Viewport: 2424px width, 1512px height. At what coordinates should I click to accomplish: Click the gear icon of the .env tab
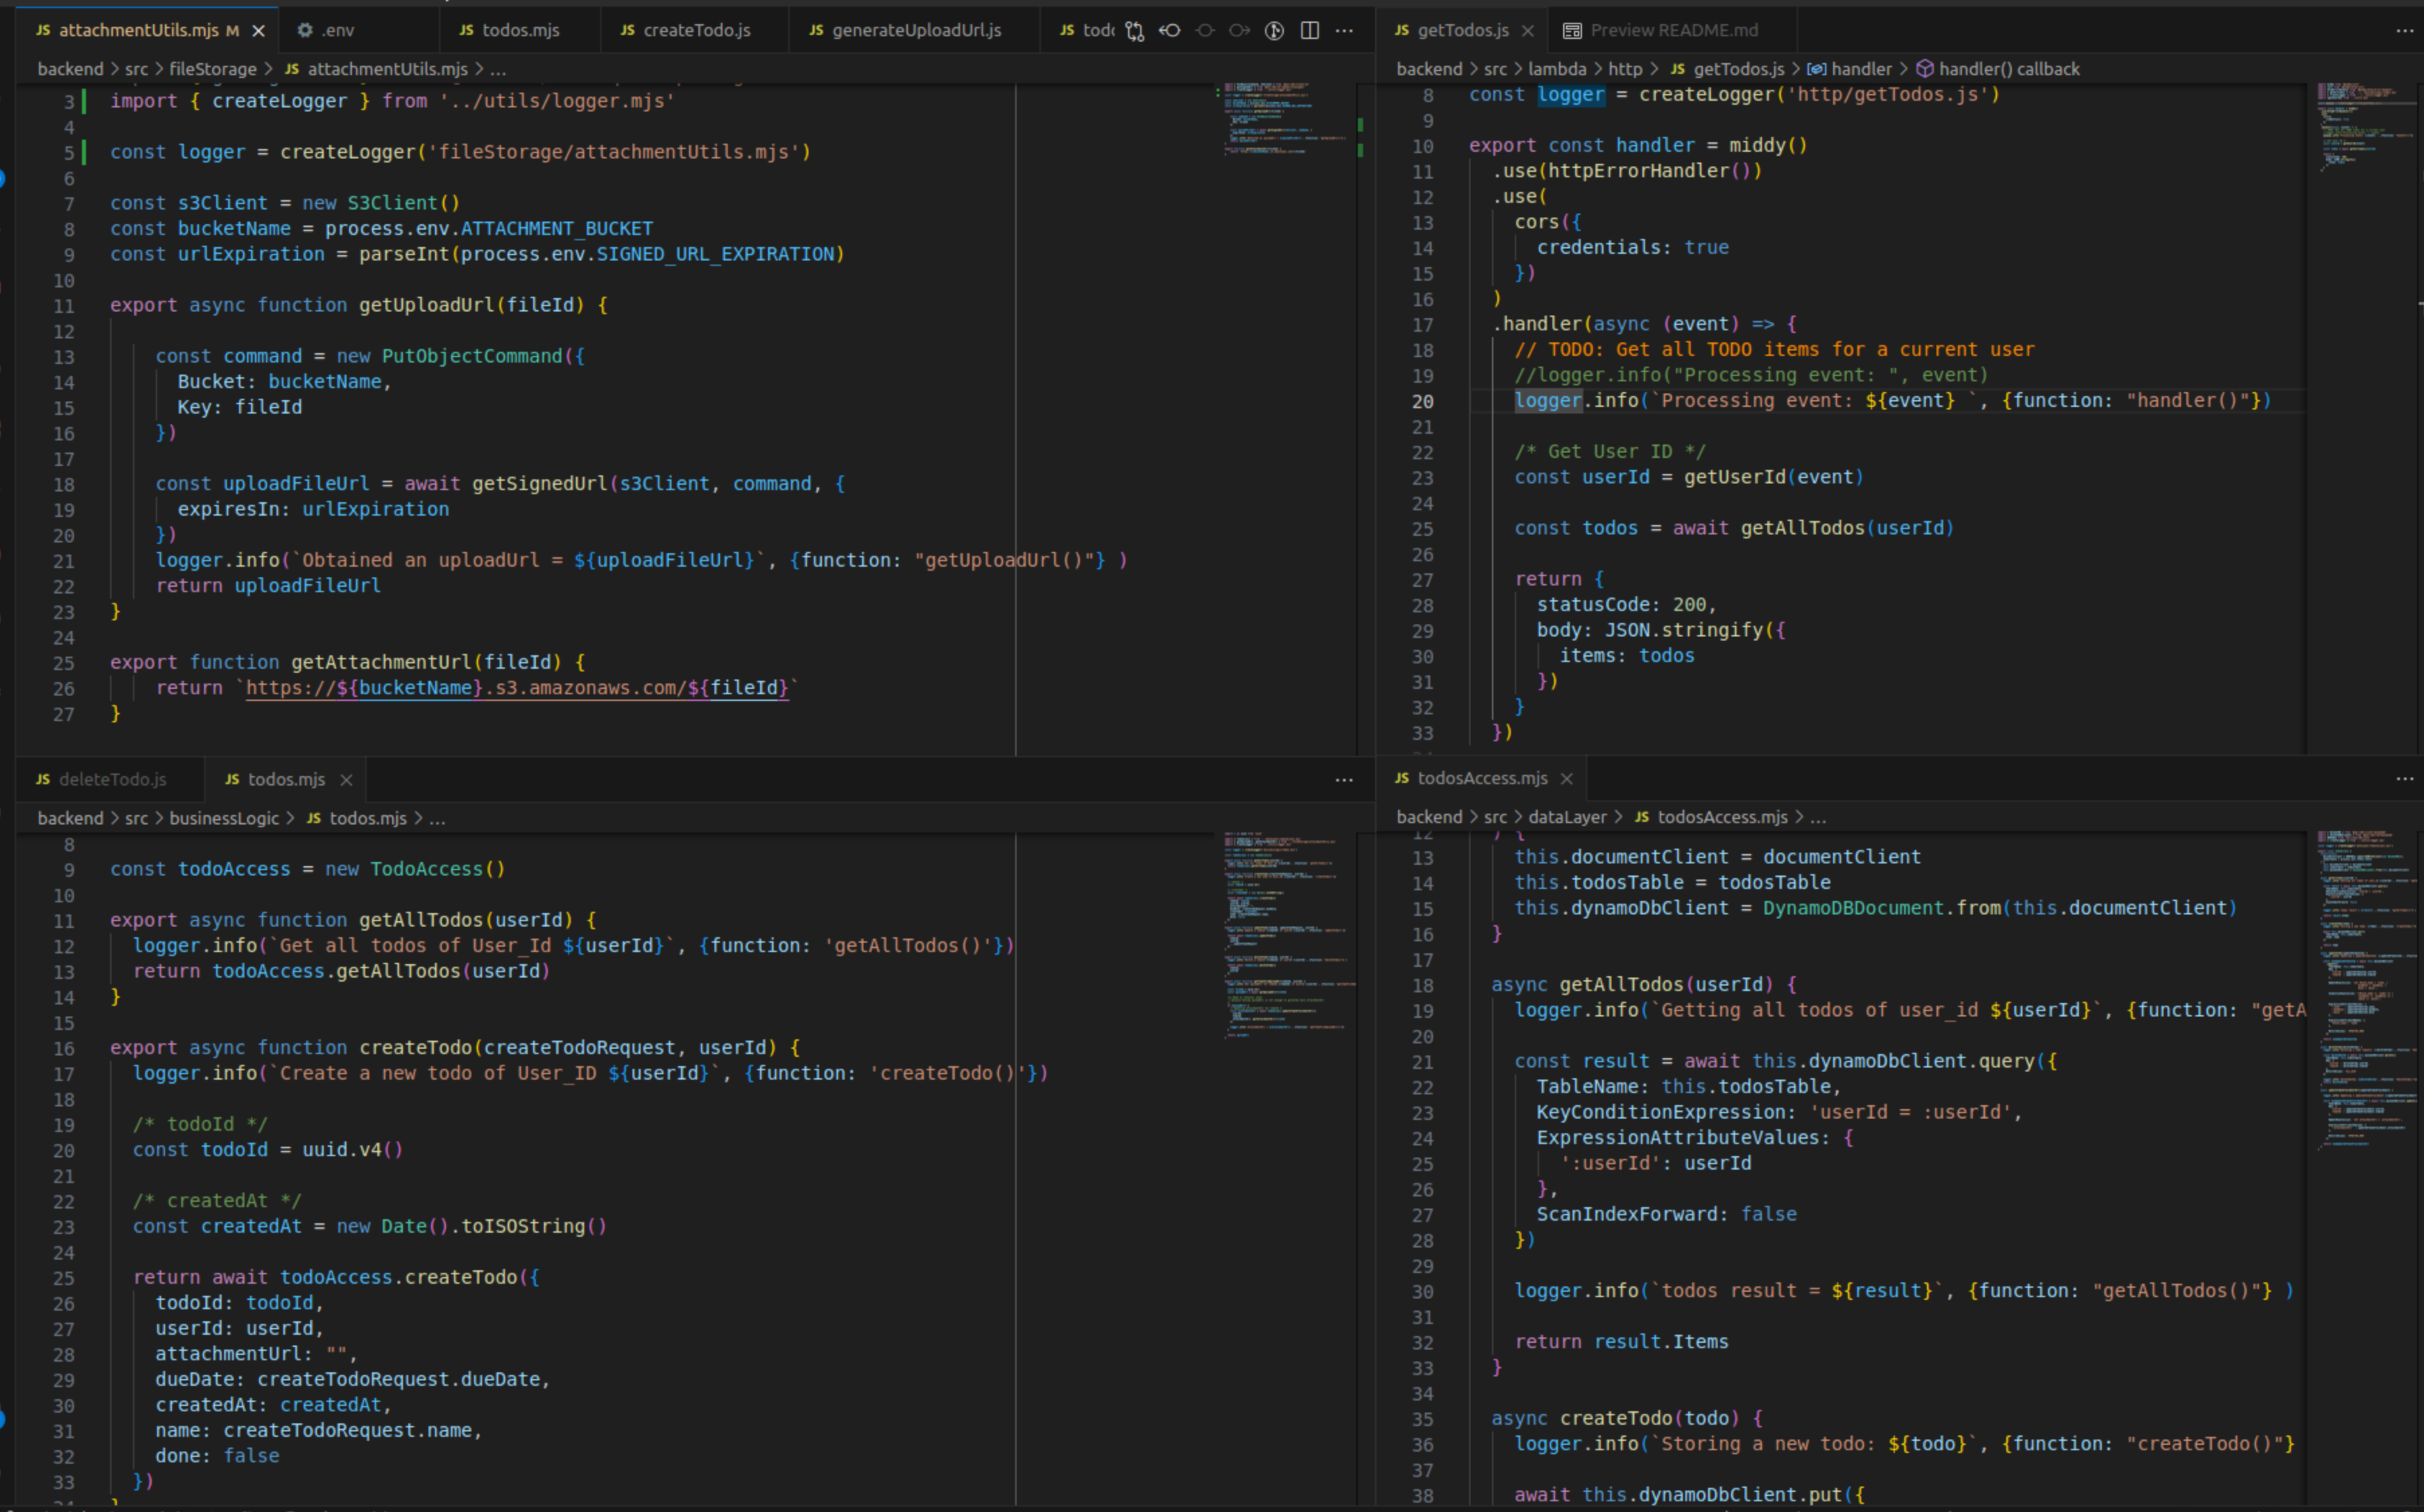pos(305,31)
